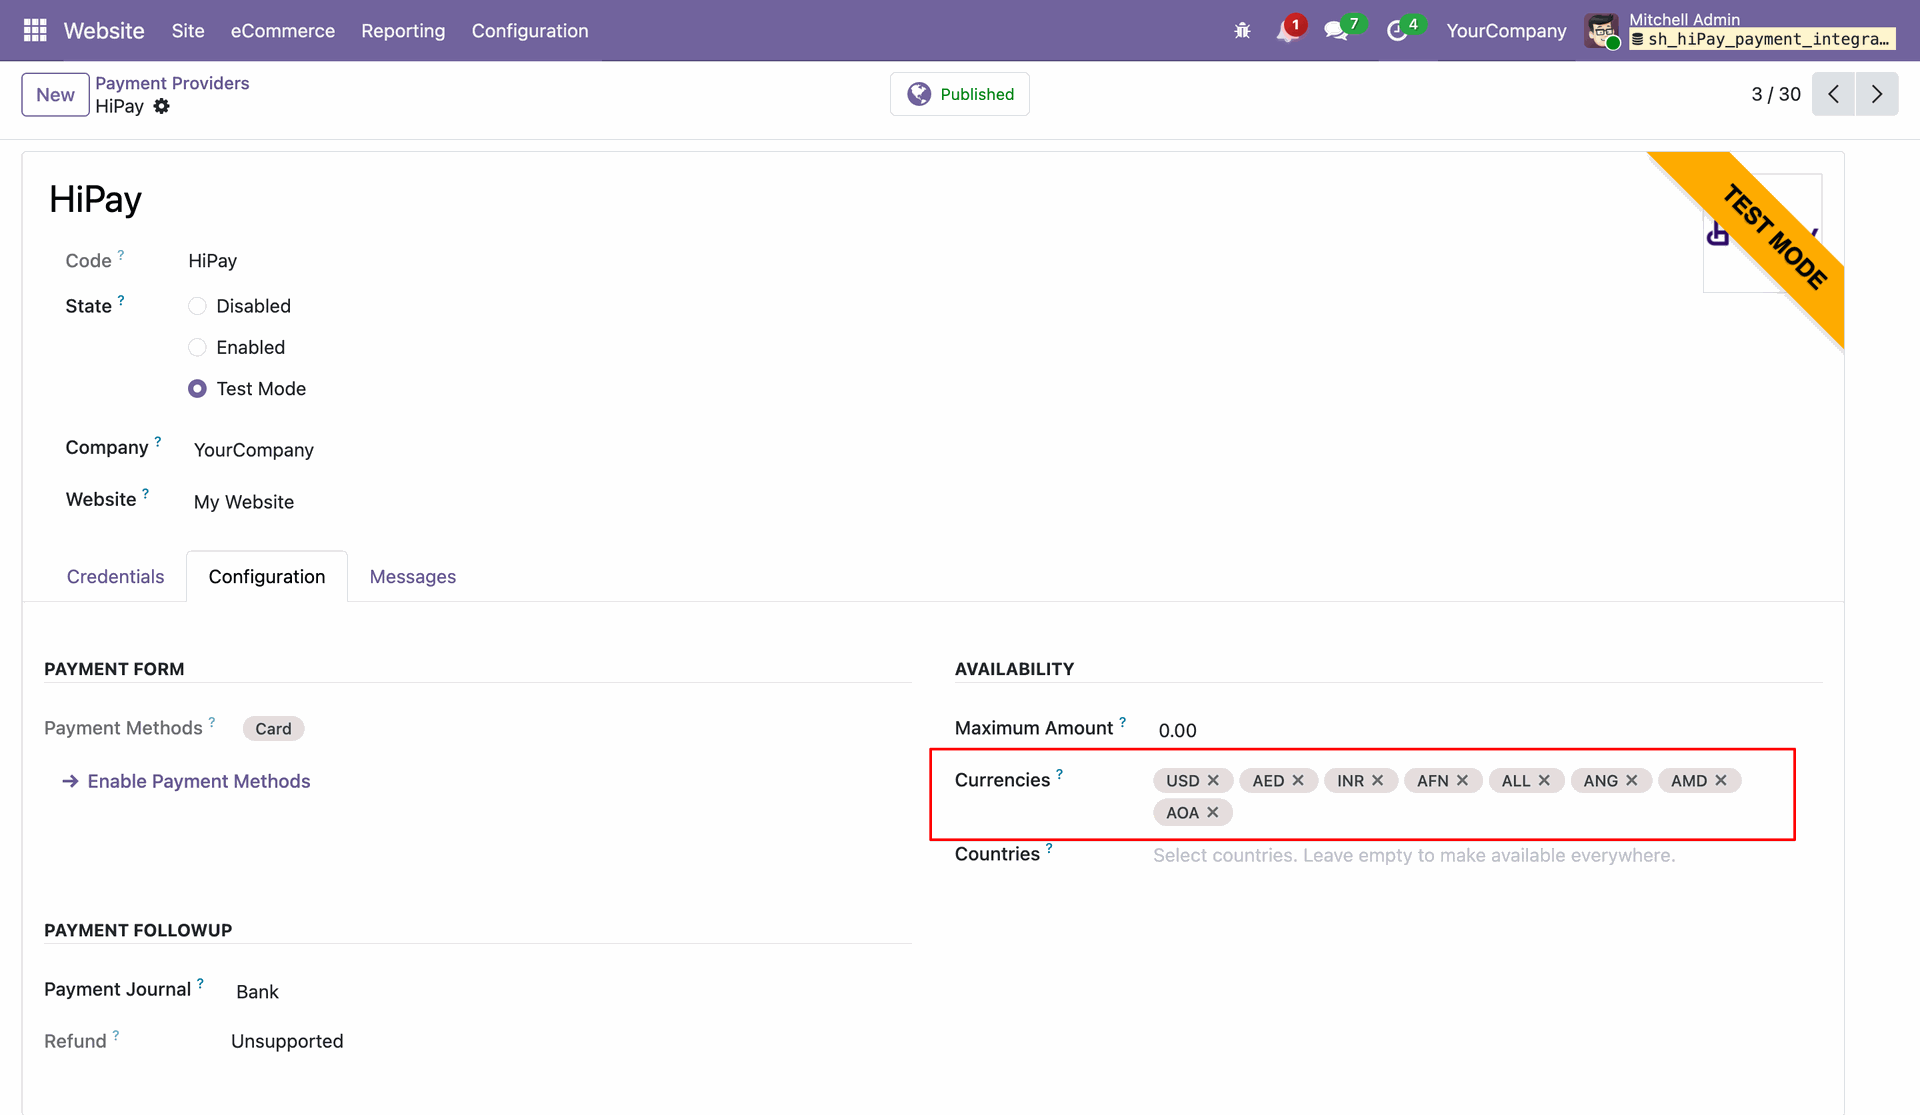Open the notification bell icon
This screenshot has width=1920, height=1115.
1287,31
